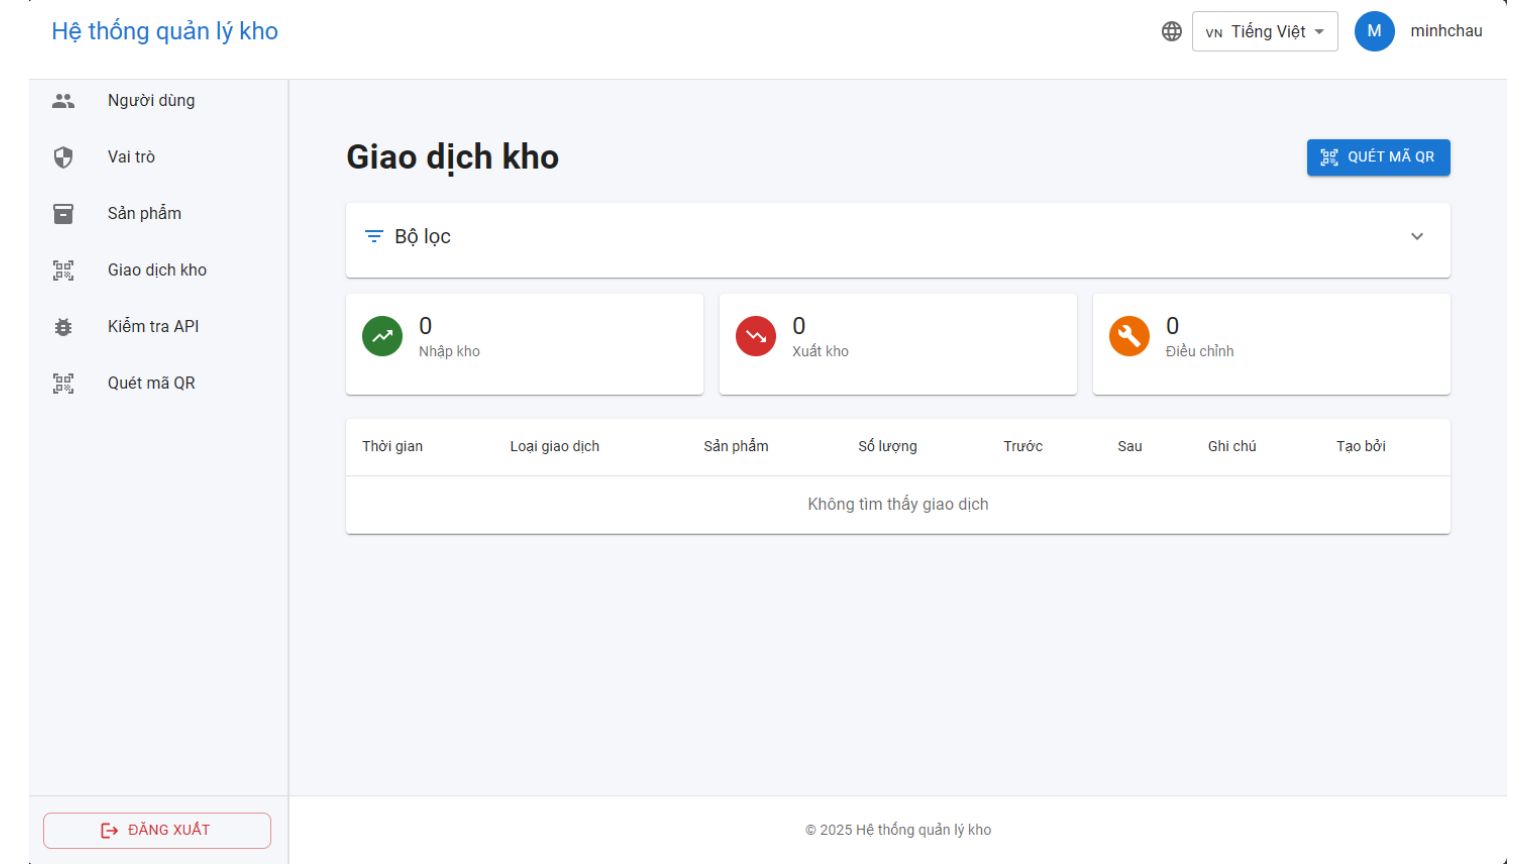Click the Quét mã QR sidebar icon

click(x=62, y=382)
